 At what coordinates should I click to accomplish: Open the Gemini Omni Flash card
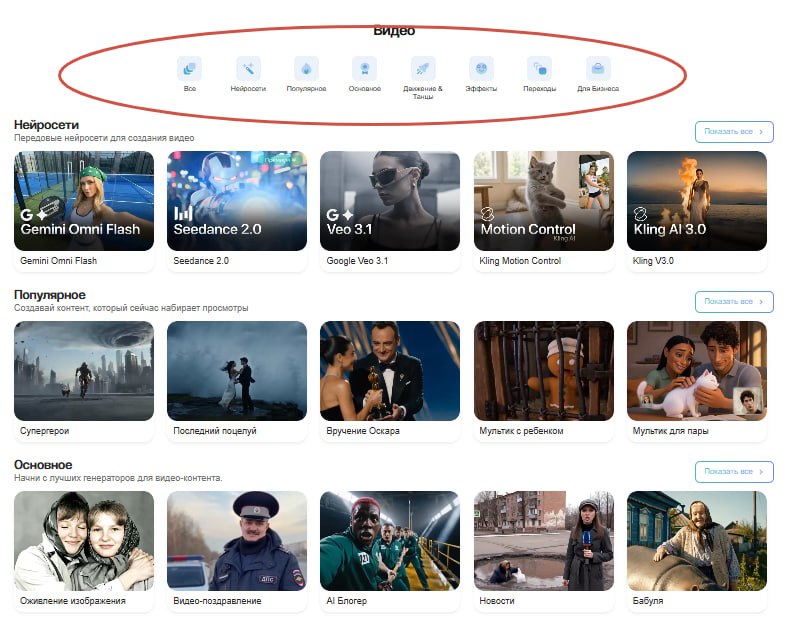(84, 211)
